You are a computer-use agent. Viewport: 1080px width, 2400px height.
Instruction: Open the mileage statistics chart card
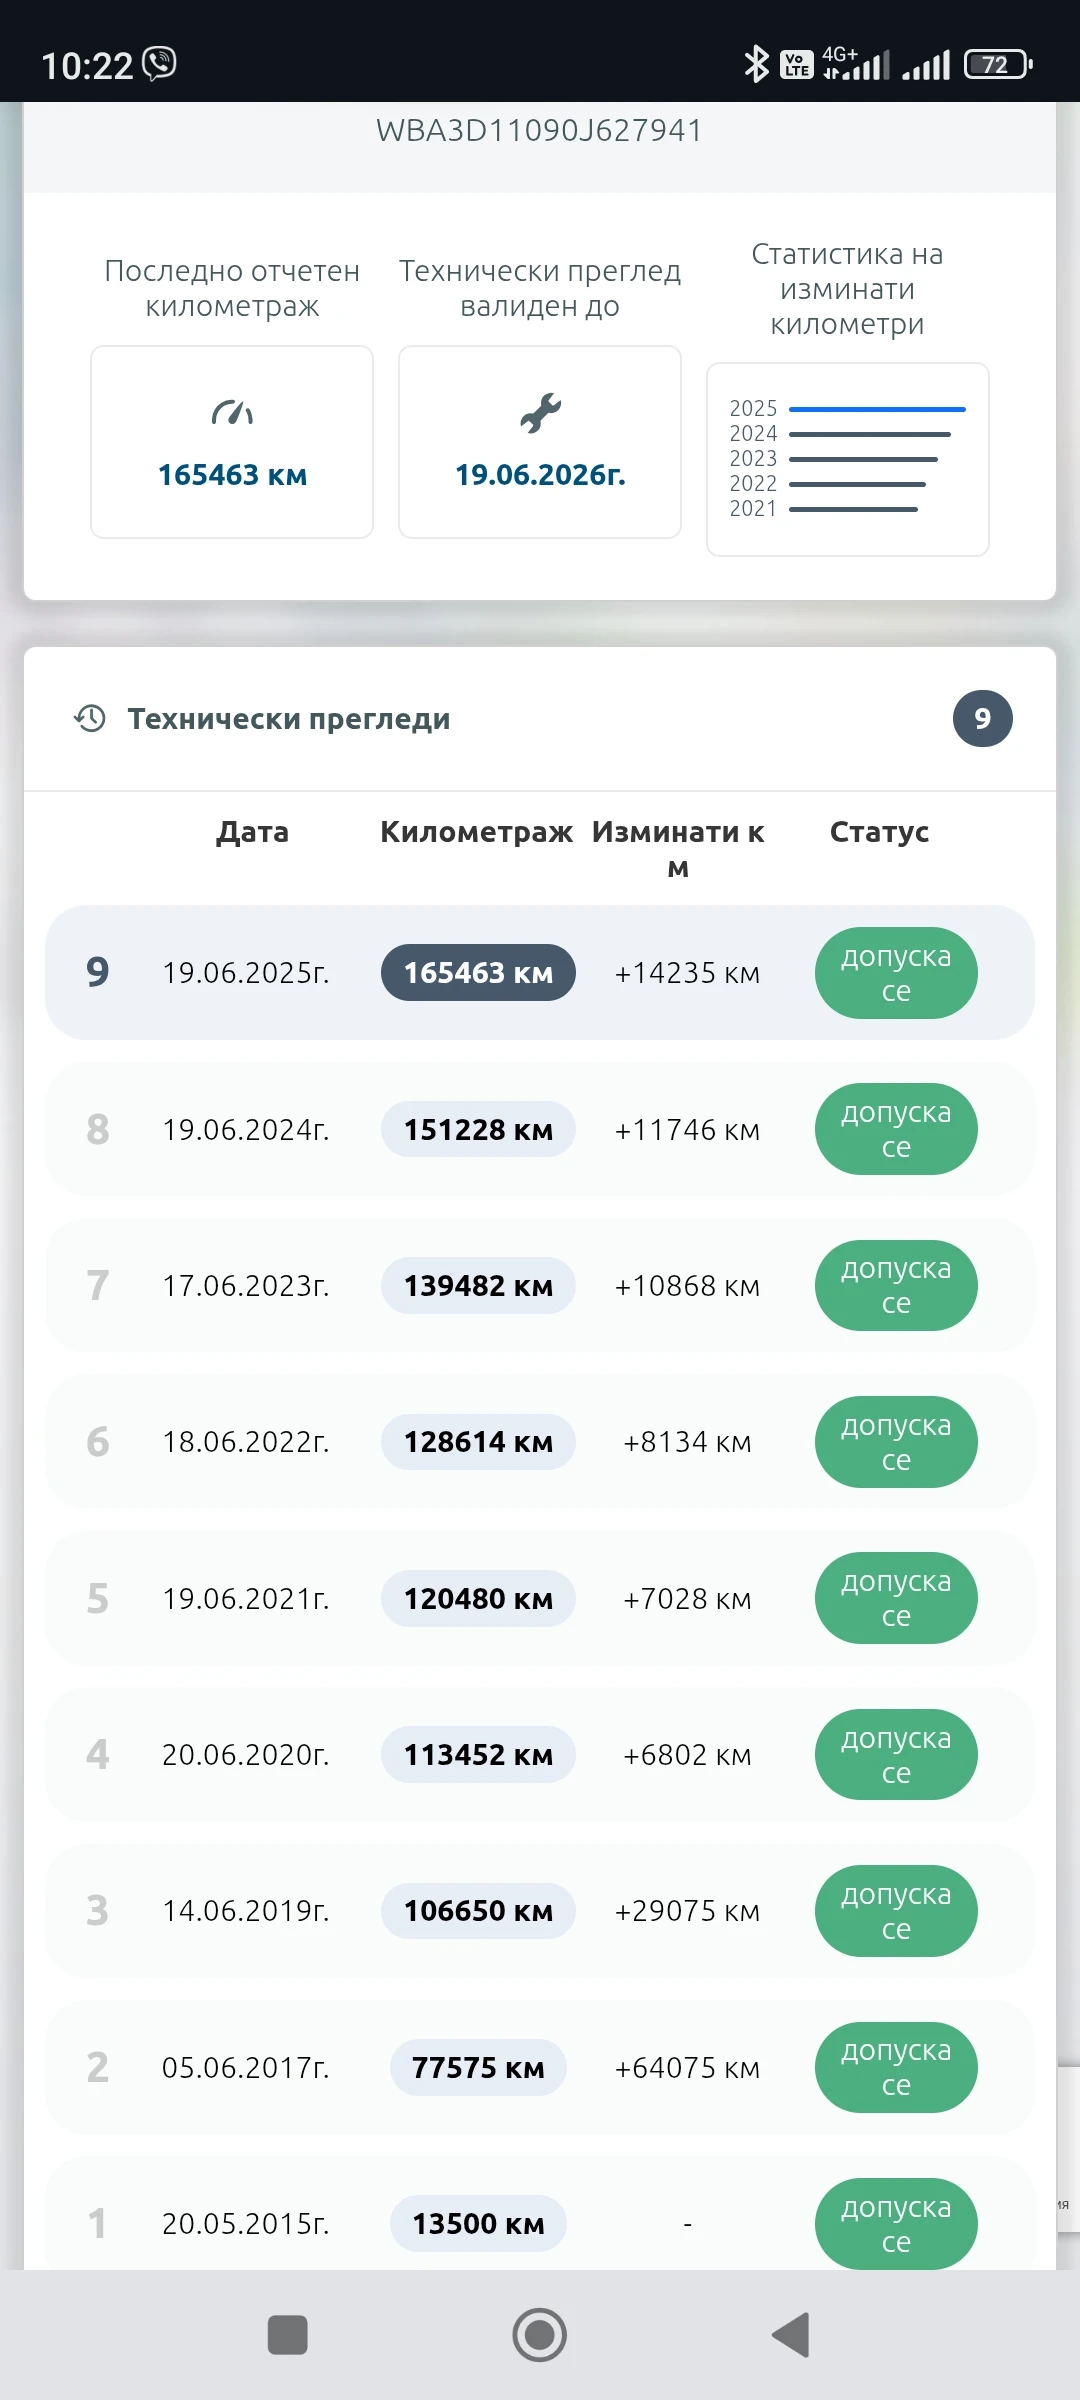pyautogui.click(x=847, y=459)
